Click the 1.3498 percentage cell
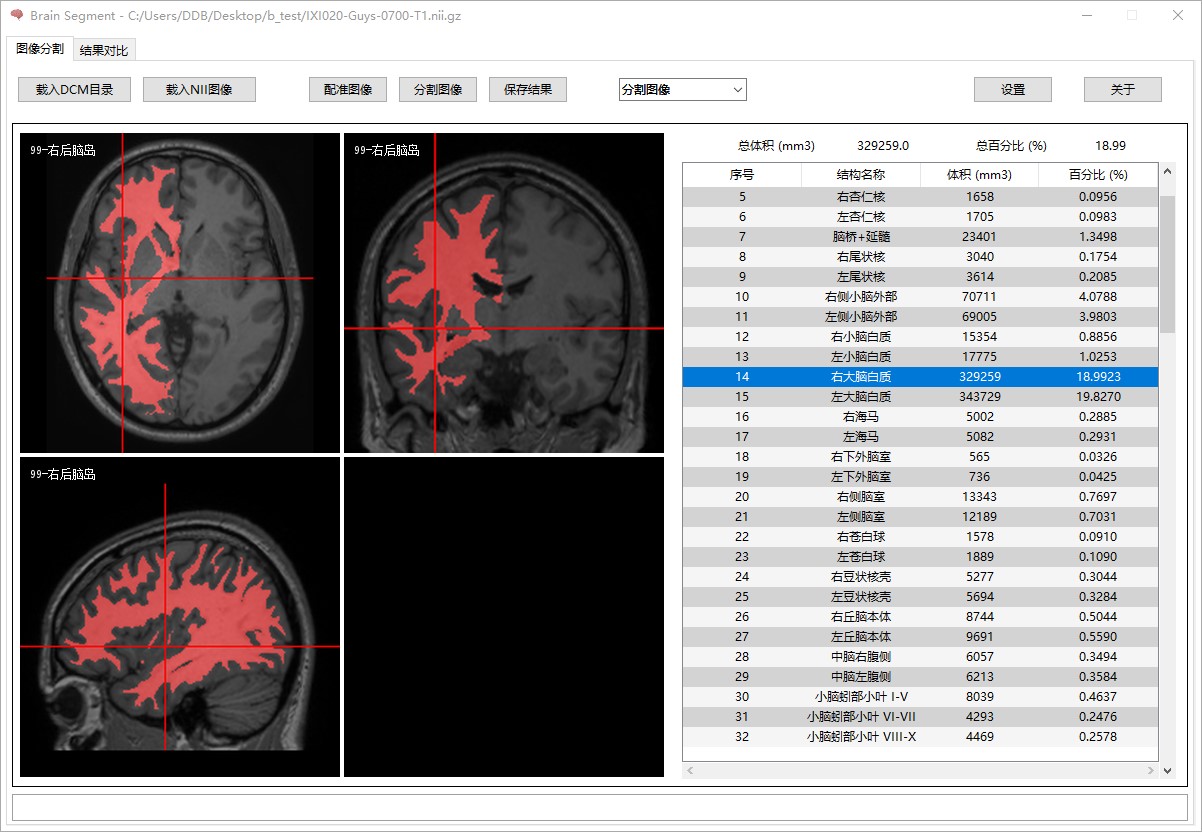 1098,237
